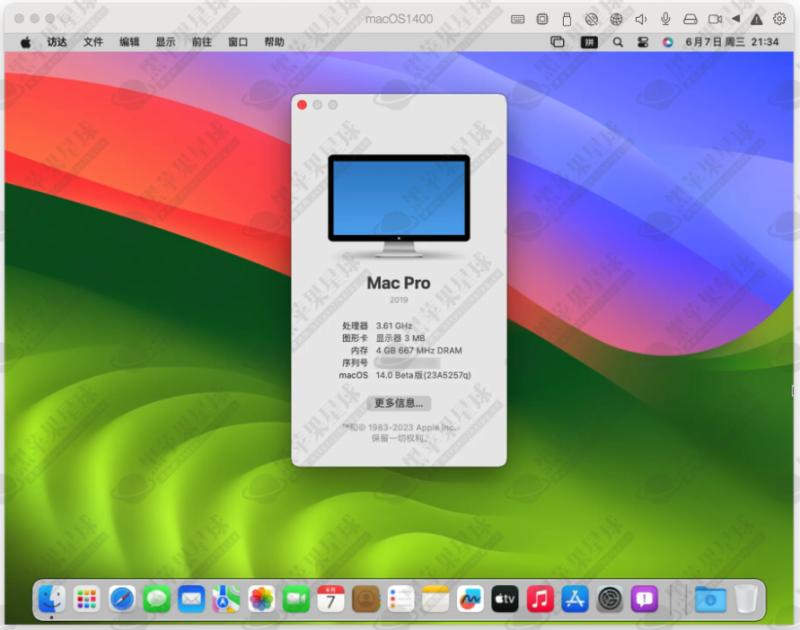Open the Apple menu
Viewport: 800px width, 630px height.
click(26, 42)
